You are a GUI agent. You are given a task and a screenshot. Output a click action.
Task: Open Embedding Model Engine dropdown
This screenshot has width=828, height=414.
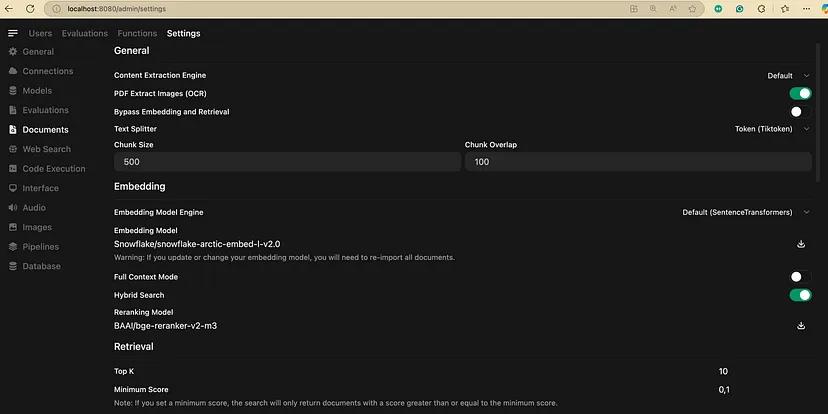pos(746,212)
